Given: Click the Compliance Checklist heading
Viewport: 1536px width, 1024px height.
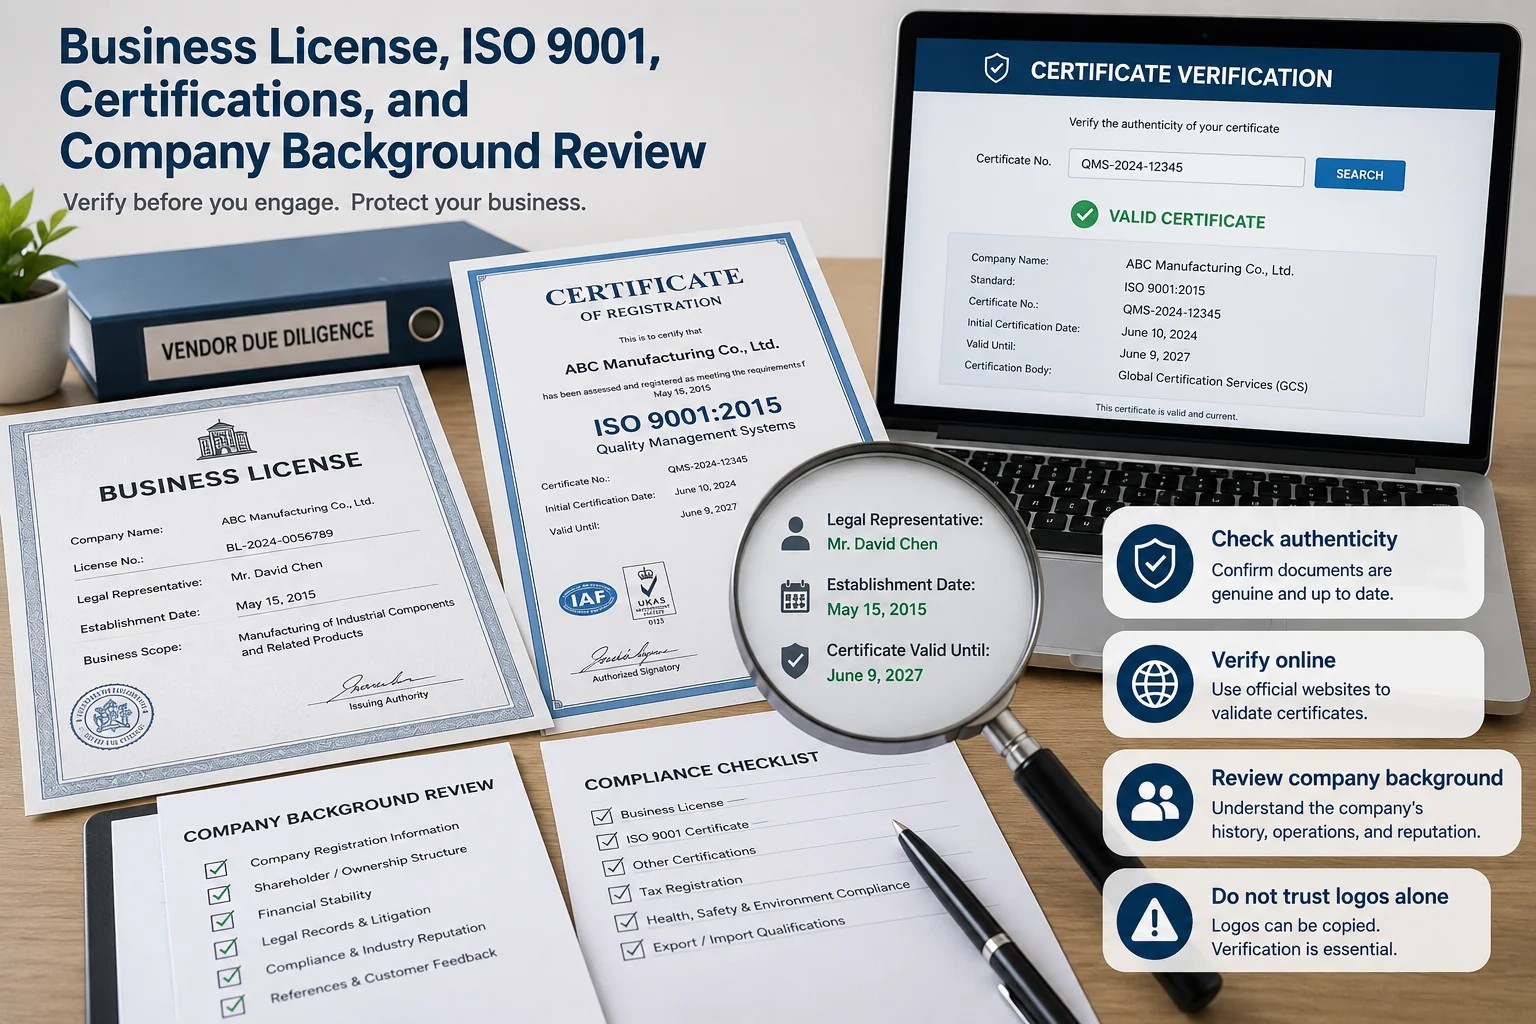Looking at the screenshot, I should (x=701, y=771).
